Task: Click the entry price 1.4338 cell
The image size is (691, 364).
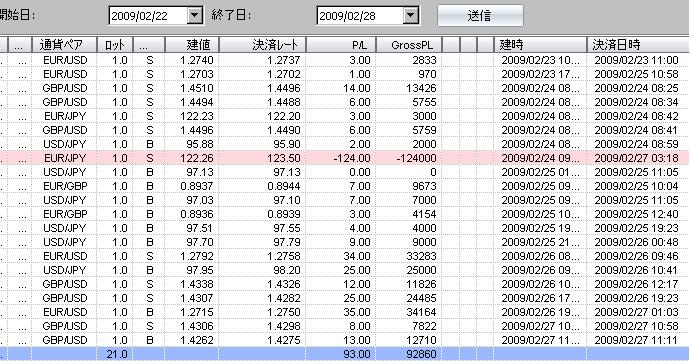Action: point(197,284)
